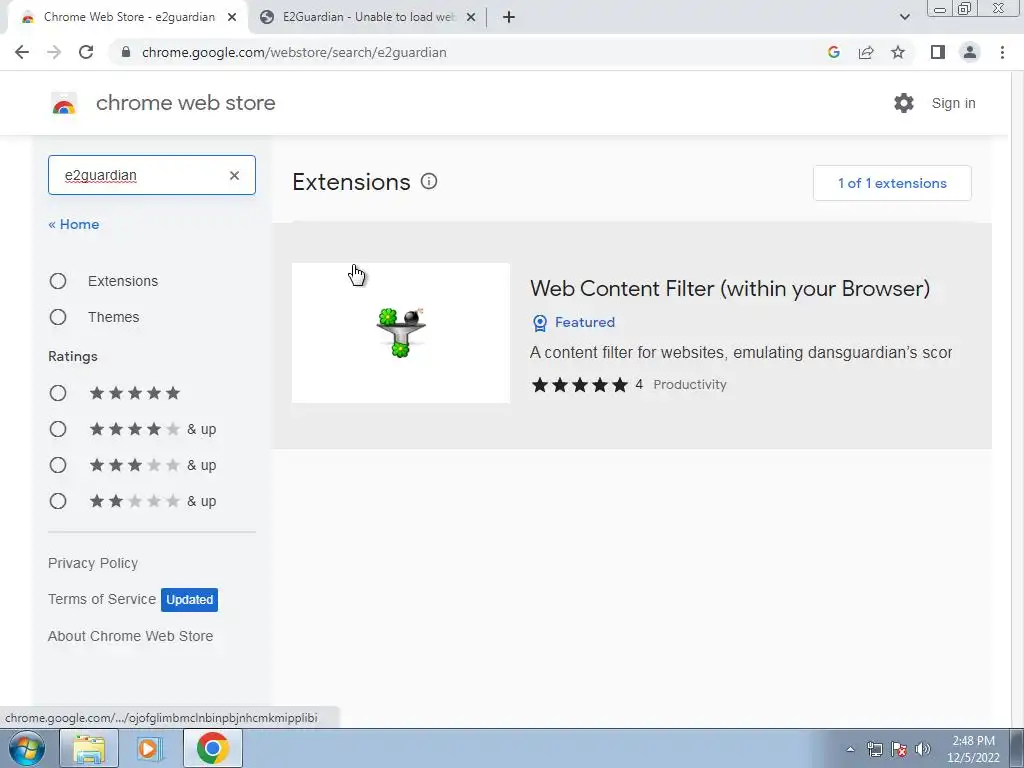Screen dimensions: 1024x768
Task: Click the Featured badge icon
Action: pos(540,323)
